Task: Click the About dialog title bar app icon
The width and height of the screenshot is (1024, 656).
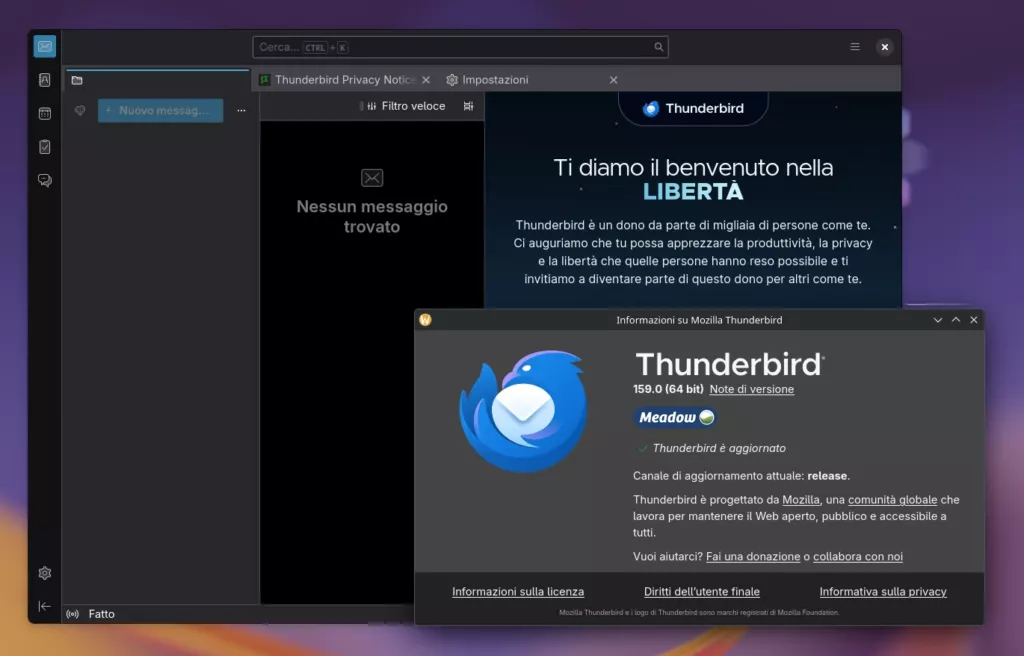Action: (x=425, y=320)
